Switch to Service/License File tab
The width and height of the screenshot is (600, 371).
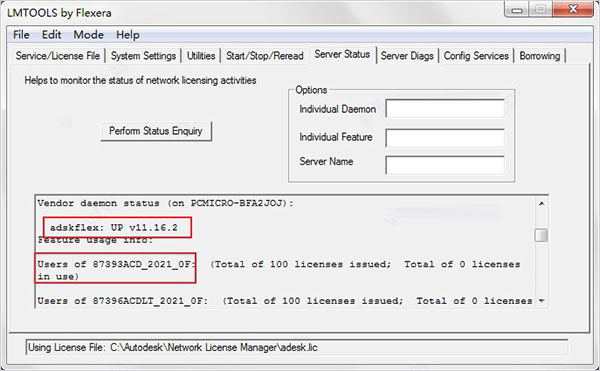tap(58, 56)
